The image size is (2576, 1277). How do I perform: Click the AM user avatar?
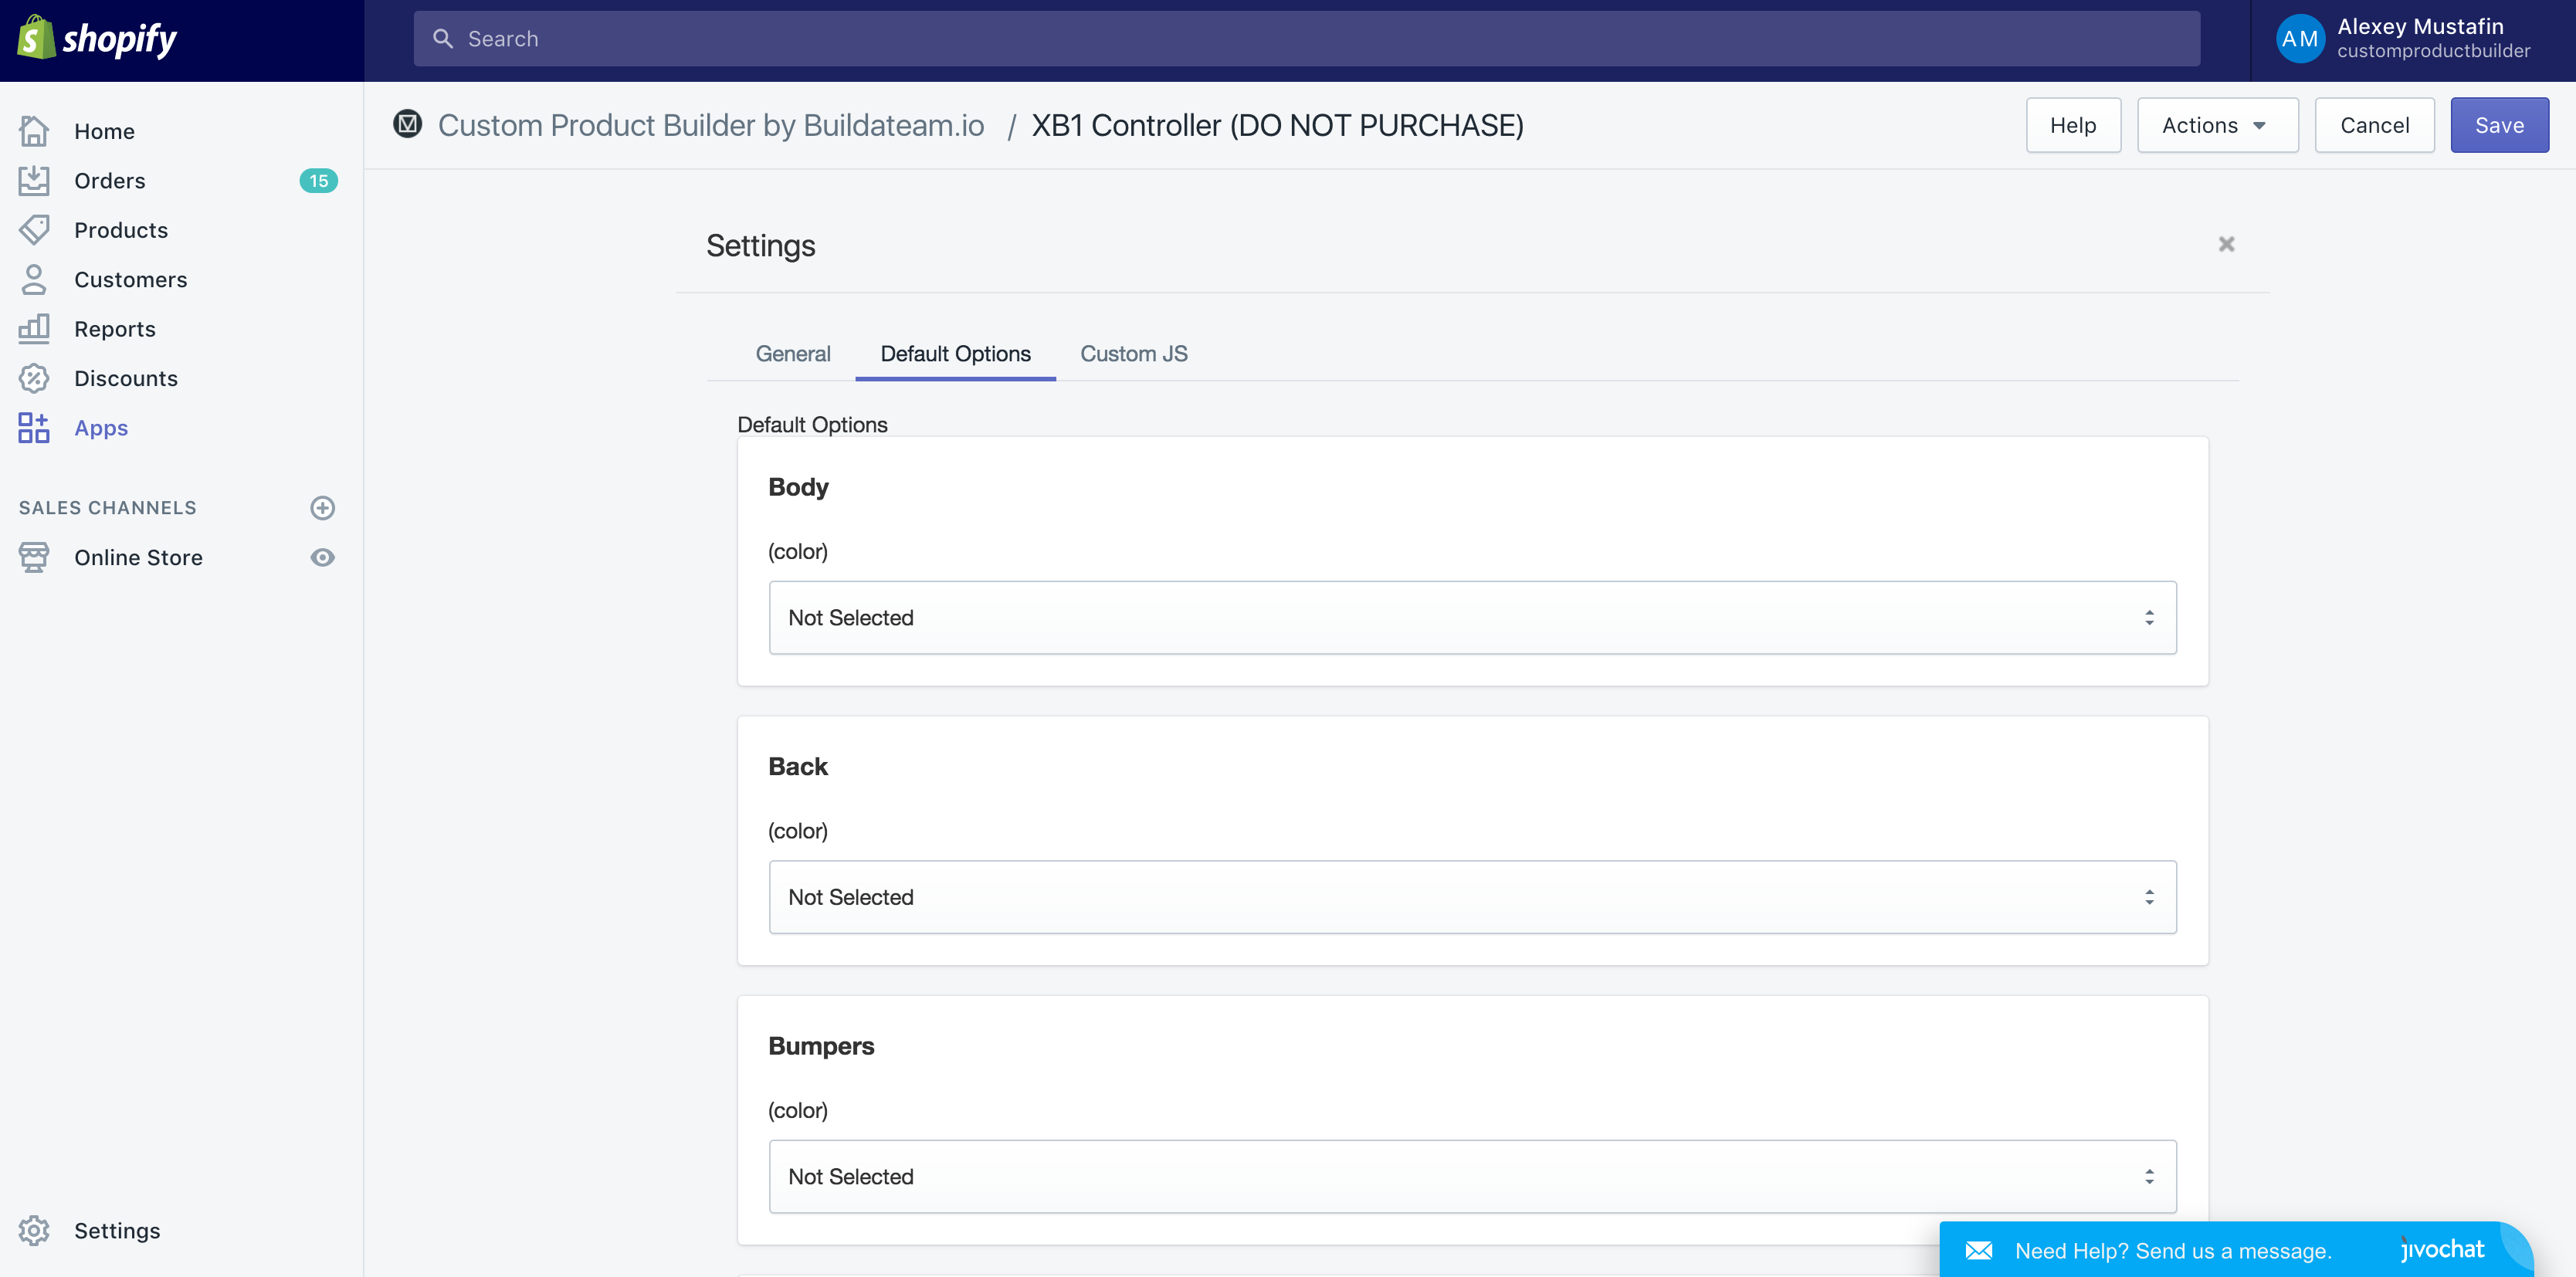tap(2300, 39)
